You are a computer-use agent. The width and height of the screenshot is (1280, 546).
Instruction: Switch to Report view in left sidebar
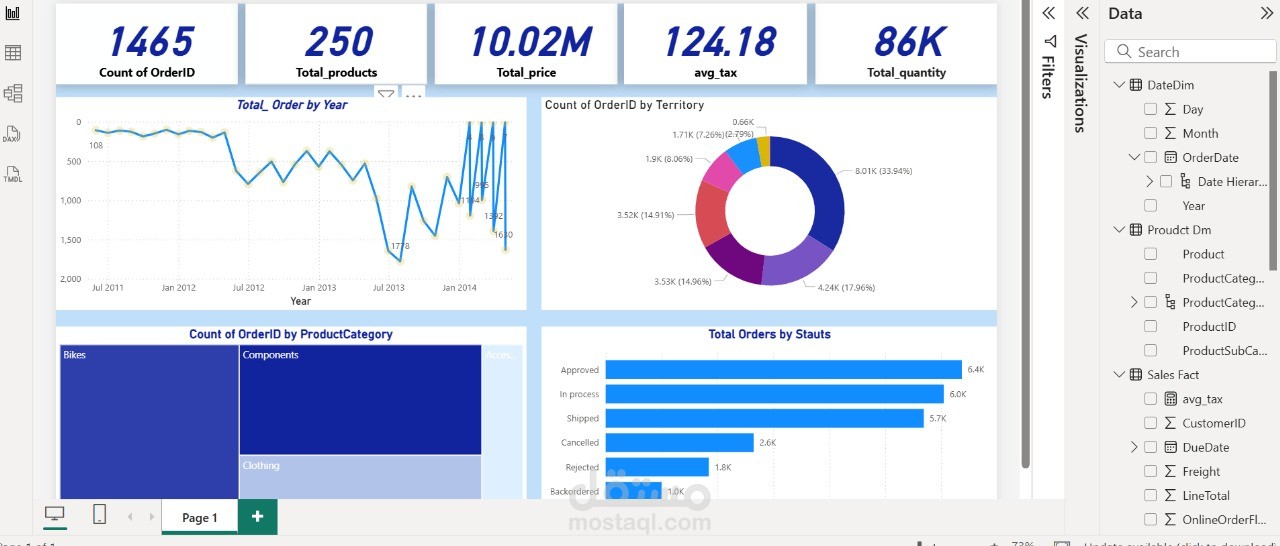[13, 13]
